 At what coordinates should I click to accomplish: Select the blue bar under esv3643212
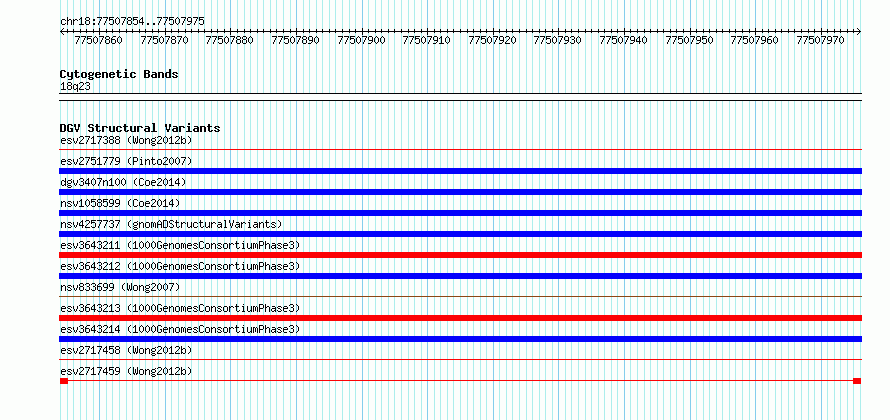click(460, 276)
